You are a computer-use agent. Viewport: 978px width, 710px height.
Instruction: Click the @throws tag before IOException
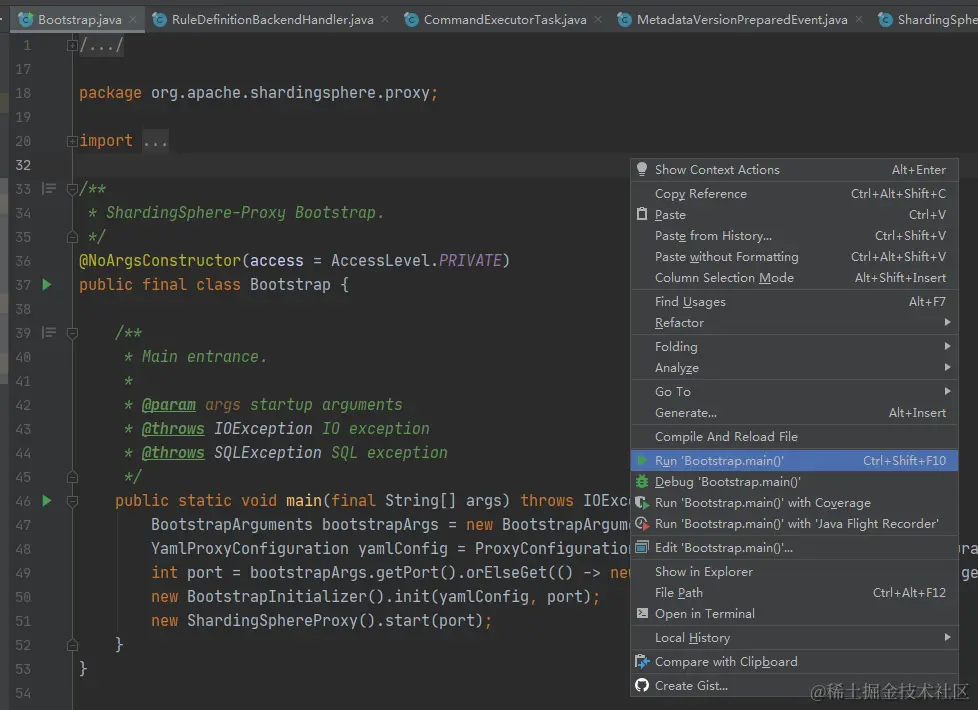tap(173, 429)
